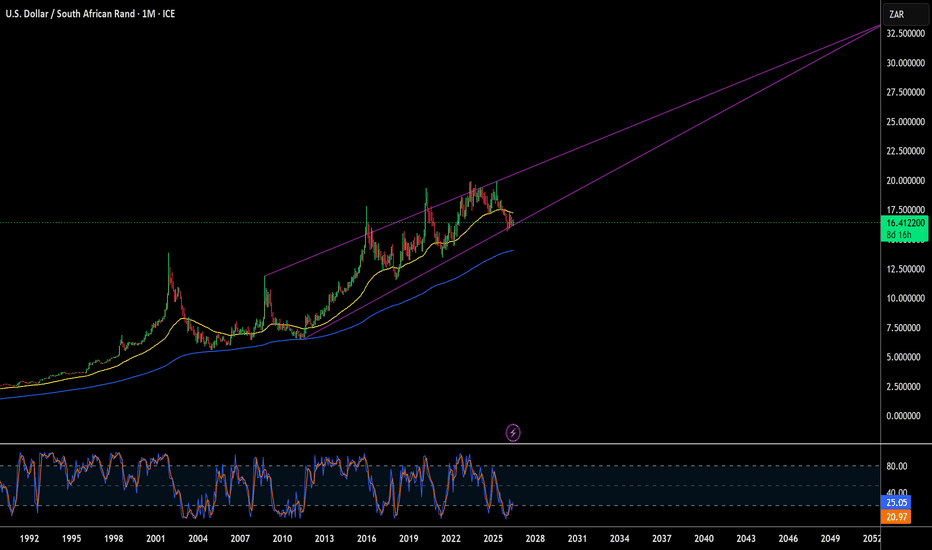Click the 2001 time axis label
The height and width of the screenshot is (550, 932).
coord(156,539)
